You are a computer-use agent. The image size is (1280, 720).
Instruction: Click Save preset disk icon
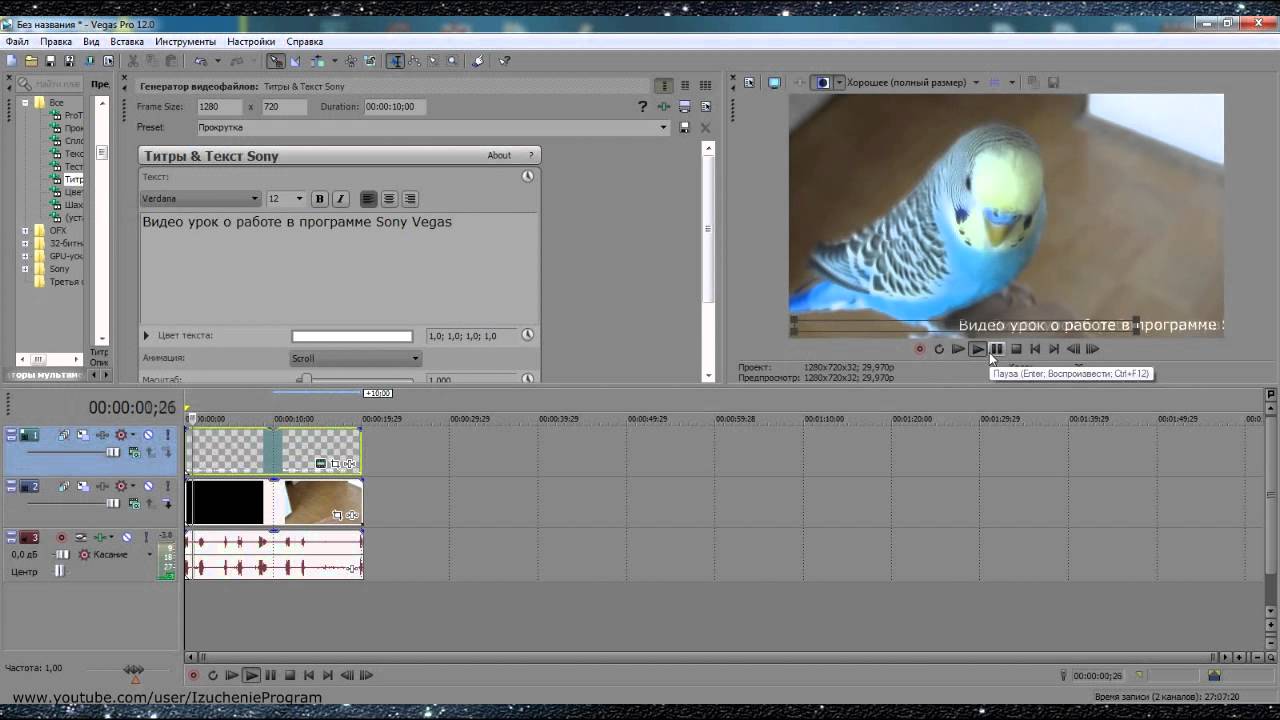point(684,127)
